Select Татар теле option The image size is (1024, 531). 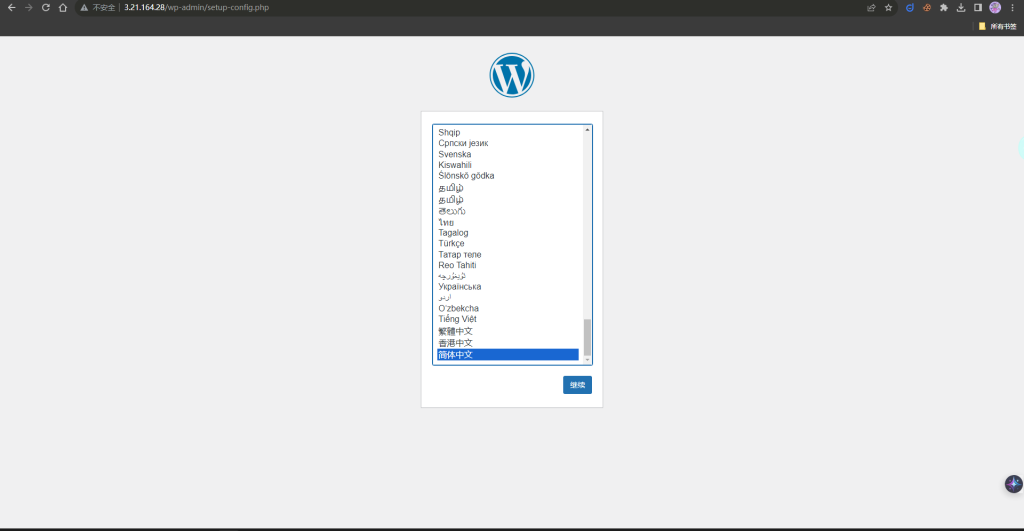coord(507,254)
